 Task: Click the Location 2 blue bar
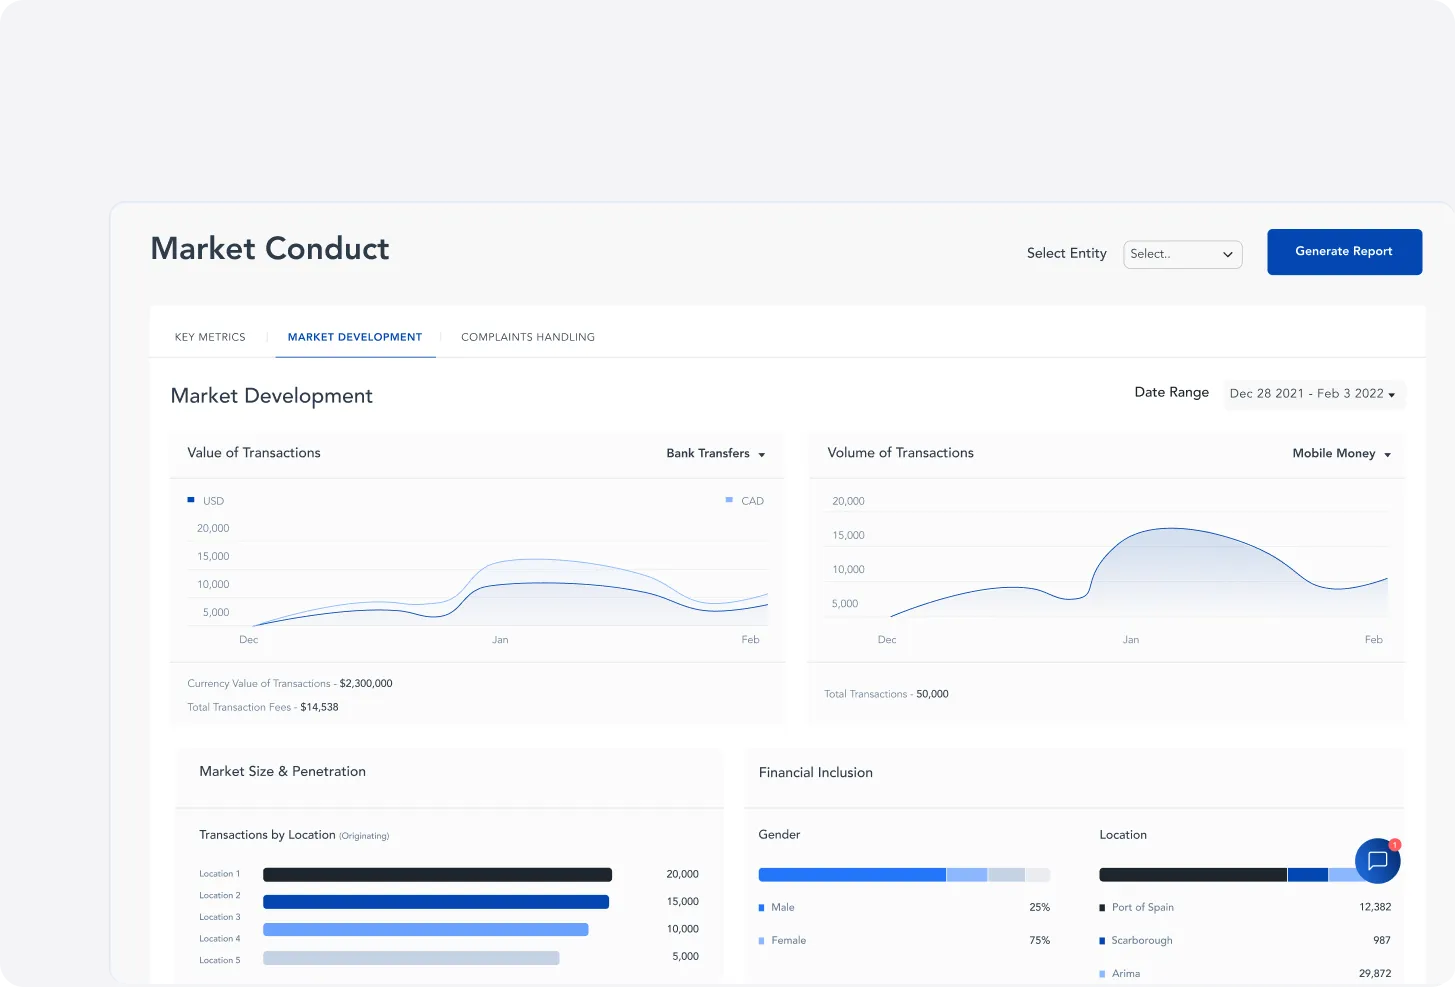436,902
